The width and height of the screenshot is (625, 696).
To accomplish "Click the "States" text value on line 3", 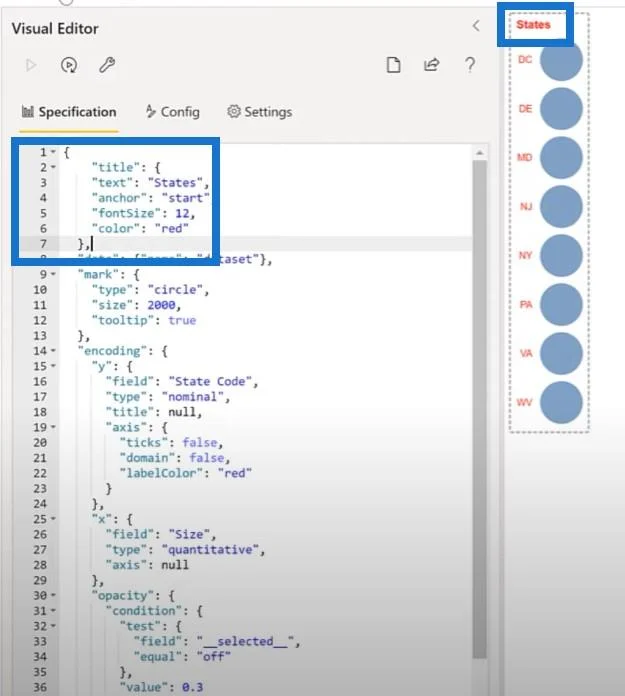I will point(175,183).
